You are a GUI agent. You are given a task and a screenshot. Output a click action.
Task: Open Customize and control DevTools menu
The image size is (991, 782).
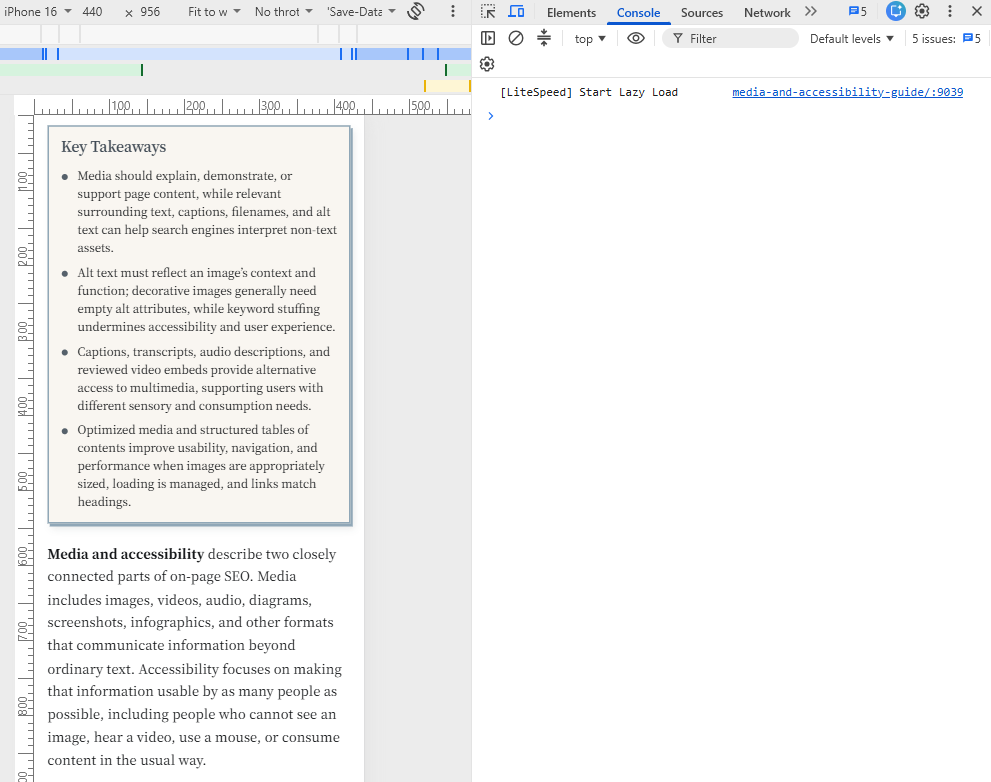[949, 11]
